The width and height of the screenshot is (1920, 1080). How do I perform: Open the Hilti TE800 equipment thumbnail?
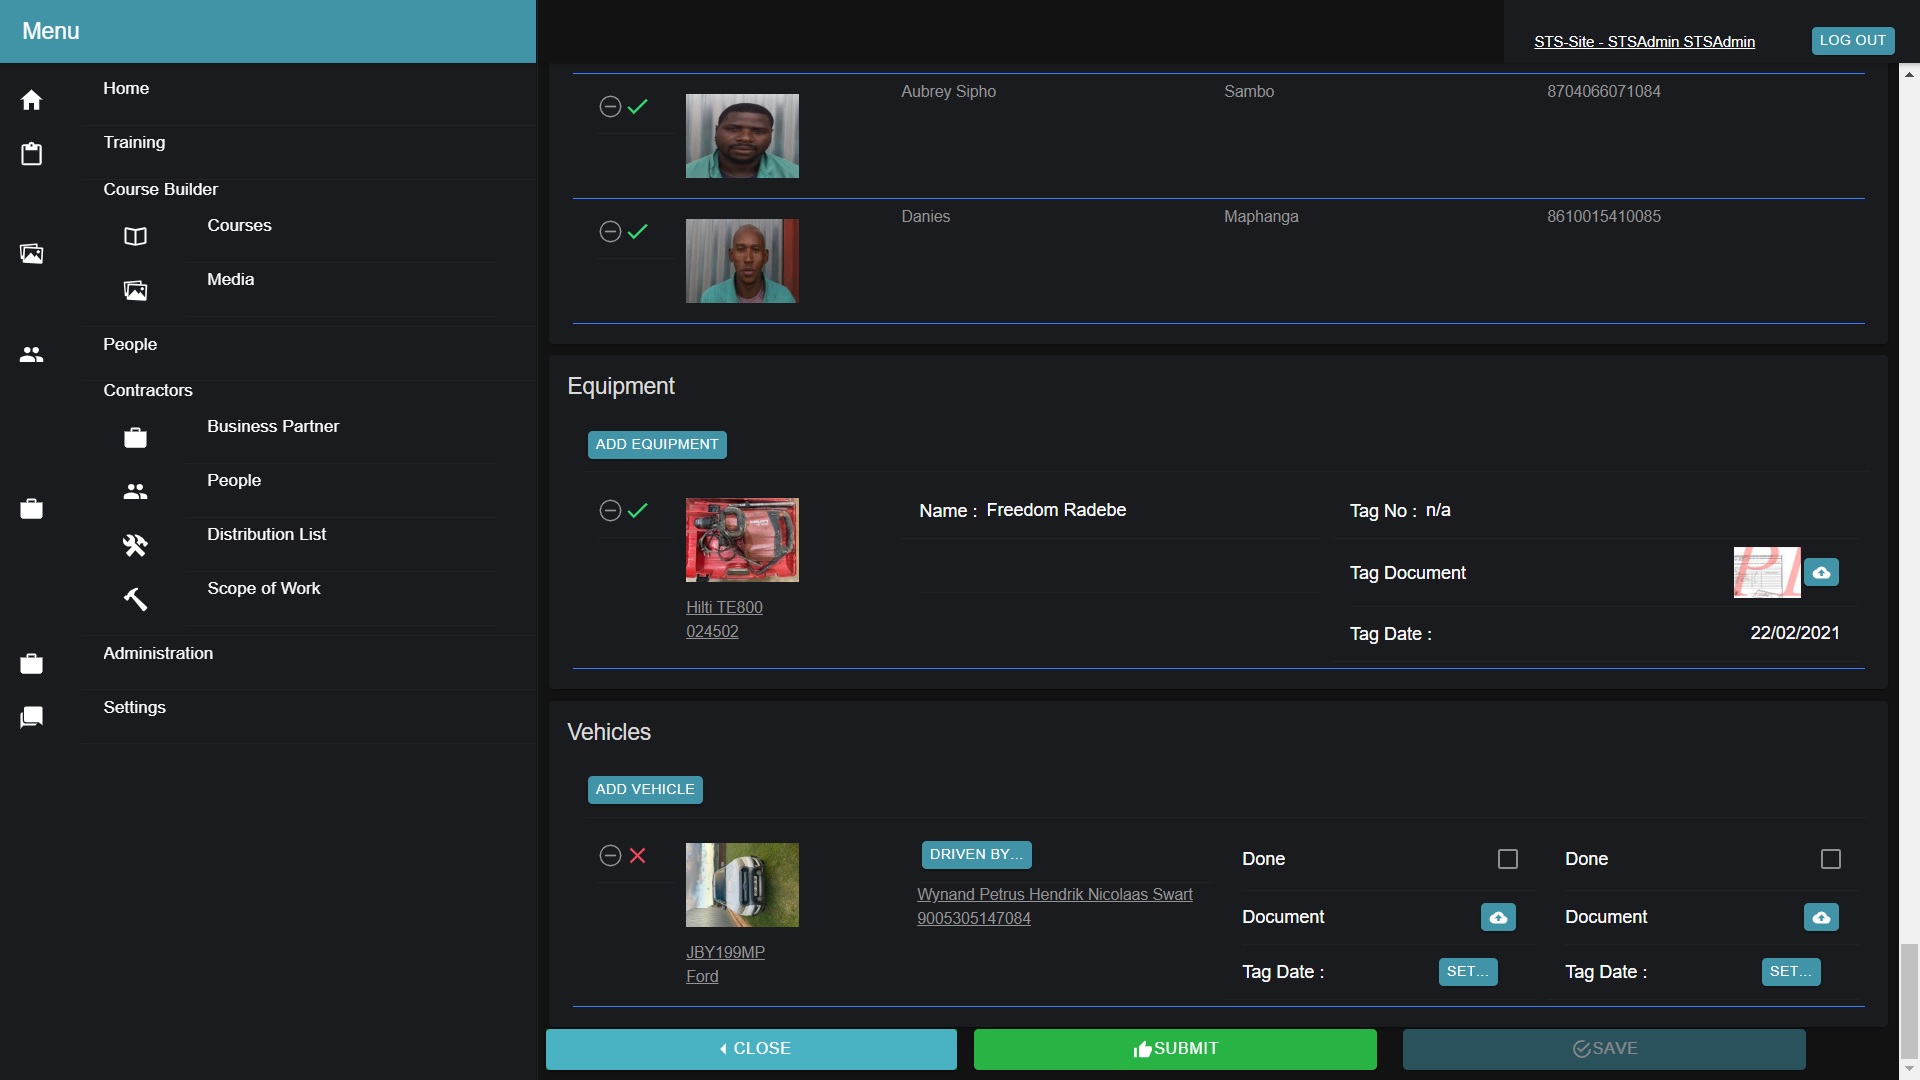(x=742, y=540)
